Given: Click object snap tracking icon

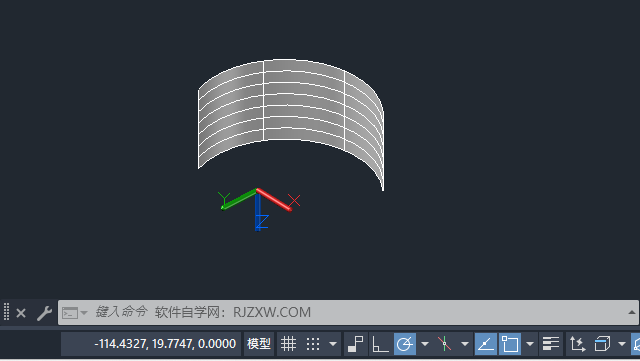Looking at the screenshot, I should tap(486, 344).
